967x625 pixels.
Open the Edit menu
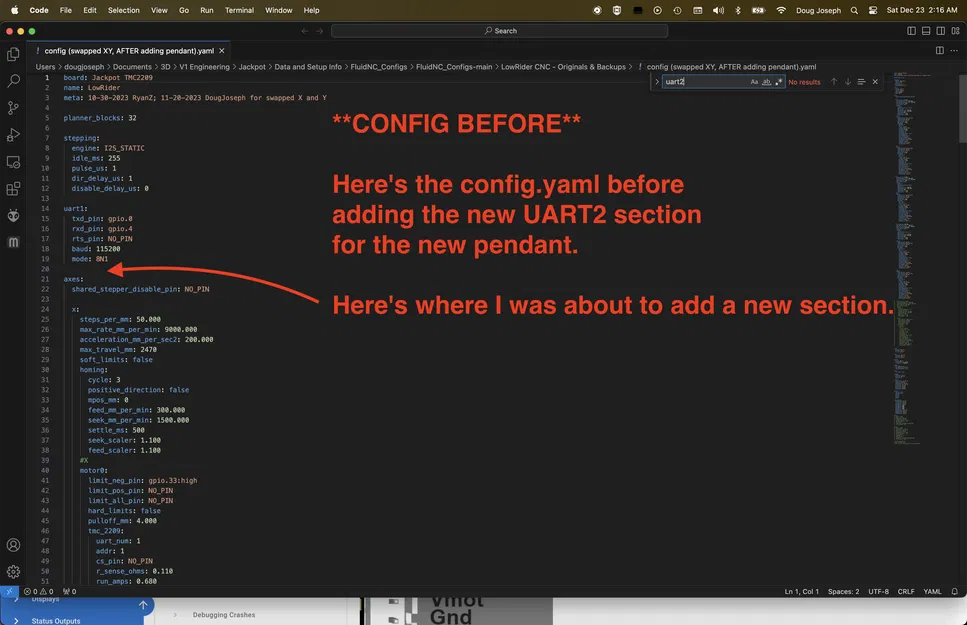coord(90,10)
